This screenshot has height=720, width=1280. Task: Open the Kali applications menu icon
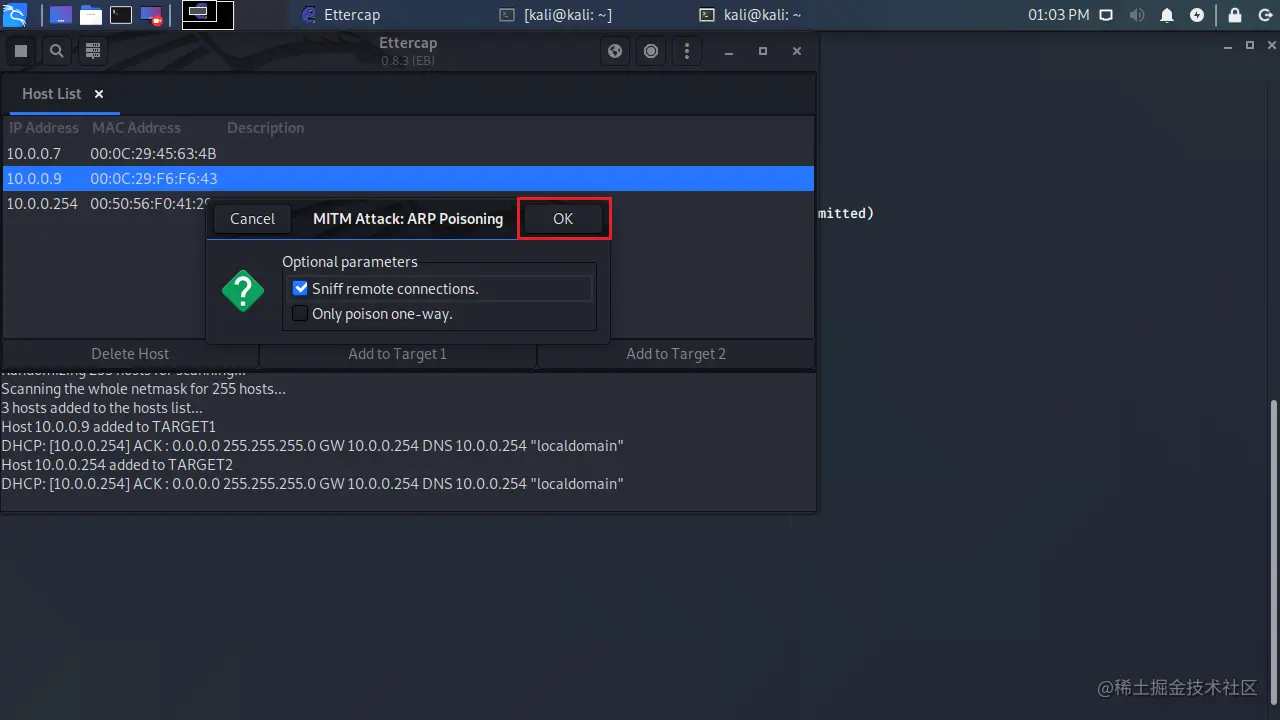[15, 15]
